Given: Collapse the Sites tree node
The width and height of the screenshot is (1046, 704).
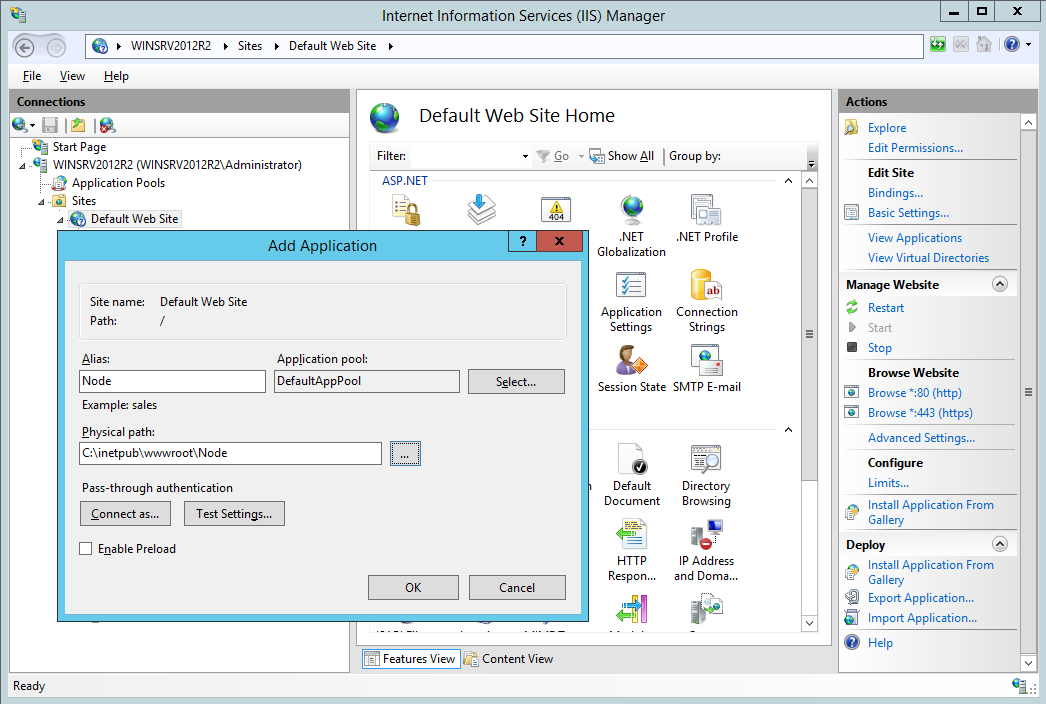Looking at the screenshot, I should click(41, 202).
